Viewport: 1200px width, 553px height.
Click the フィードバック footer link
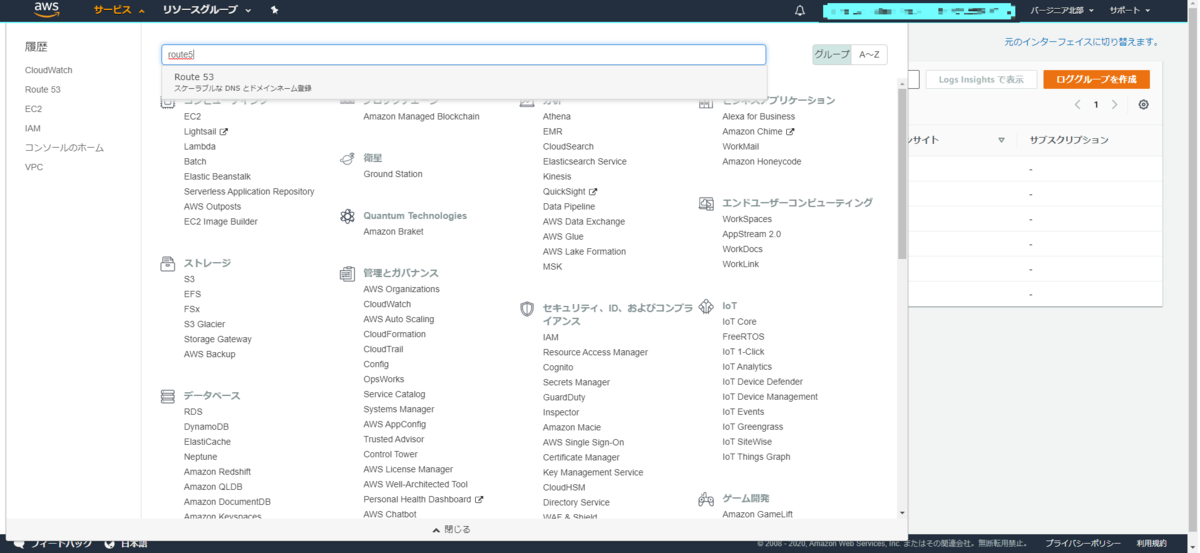coord(61,543)
